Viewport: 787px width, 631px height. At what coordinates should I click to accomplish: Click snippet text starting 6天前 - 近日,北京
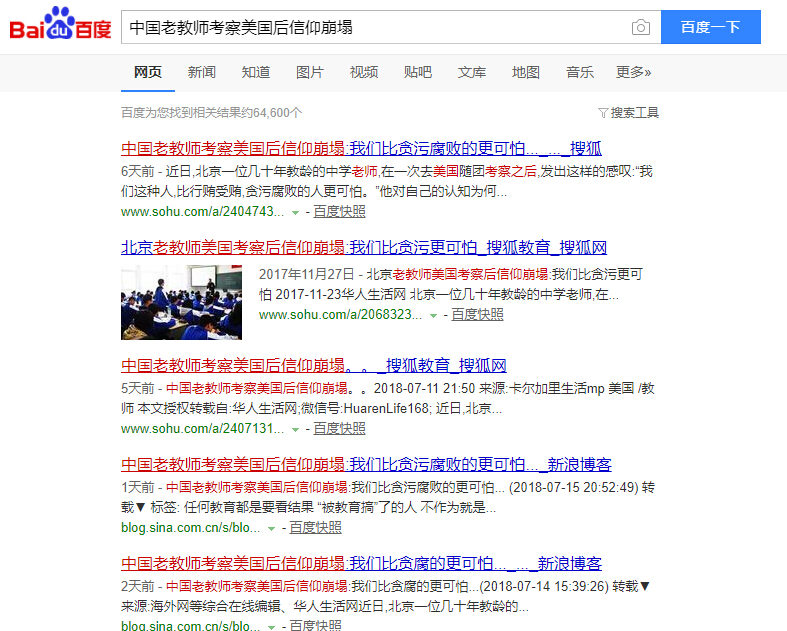point(386,182)
